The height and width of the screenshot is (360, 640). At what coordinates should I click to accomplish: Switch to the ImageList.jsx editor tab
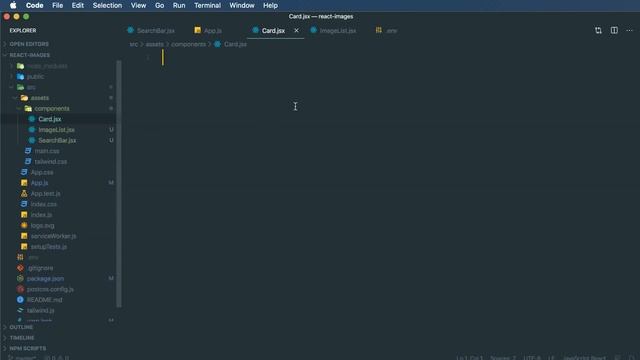click(338, 31)
